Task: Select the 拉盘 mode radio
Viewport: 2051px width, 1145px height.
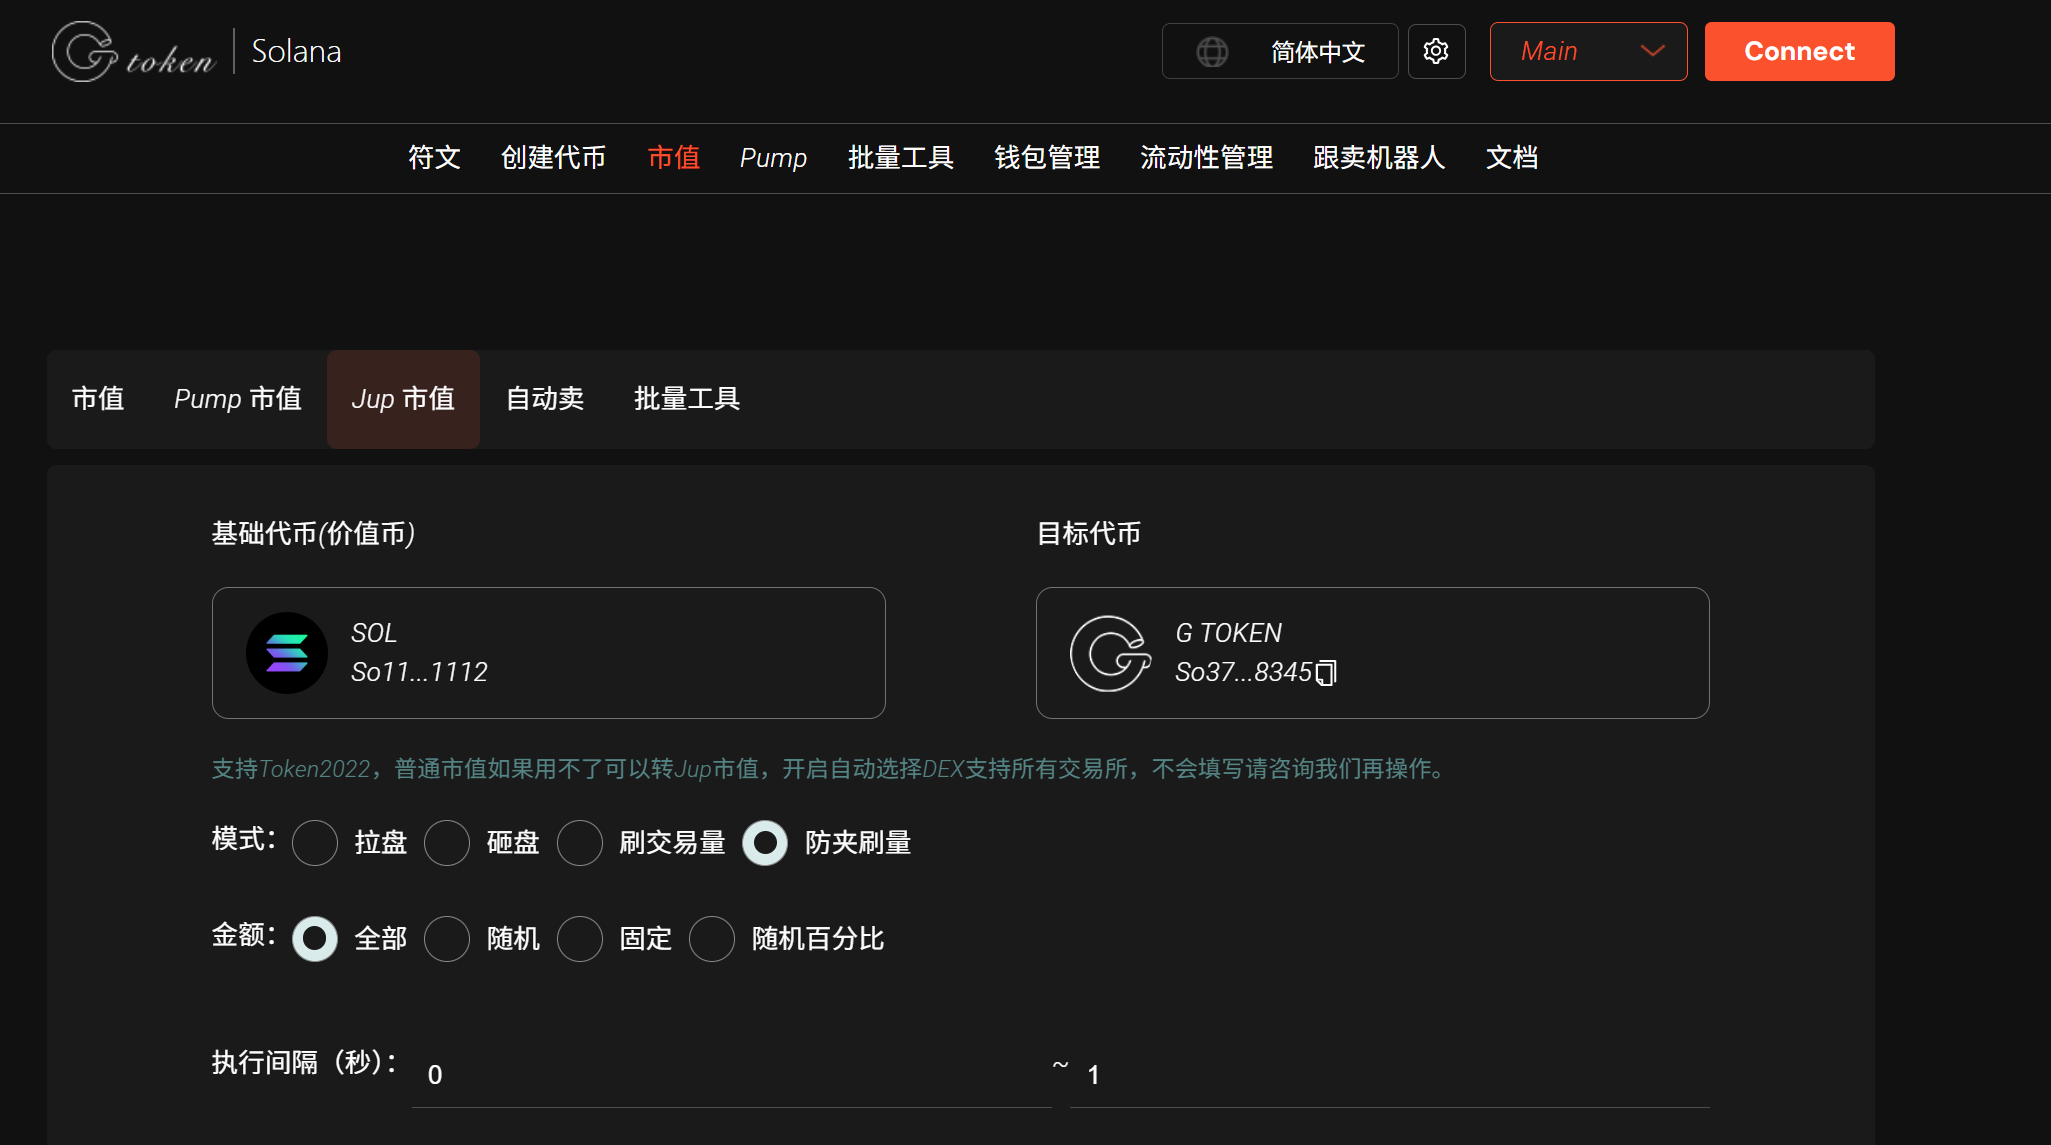Action: 315,843
